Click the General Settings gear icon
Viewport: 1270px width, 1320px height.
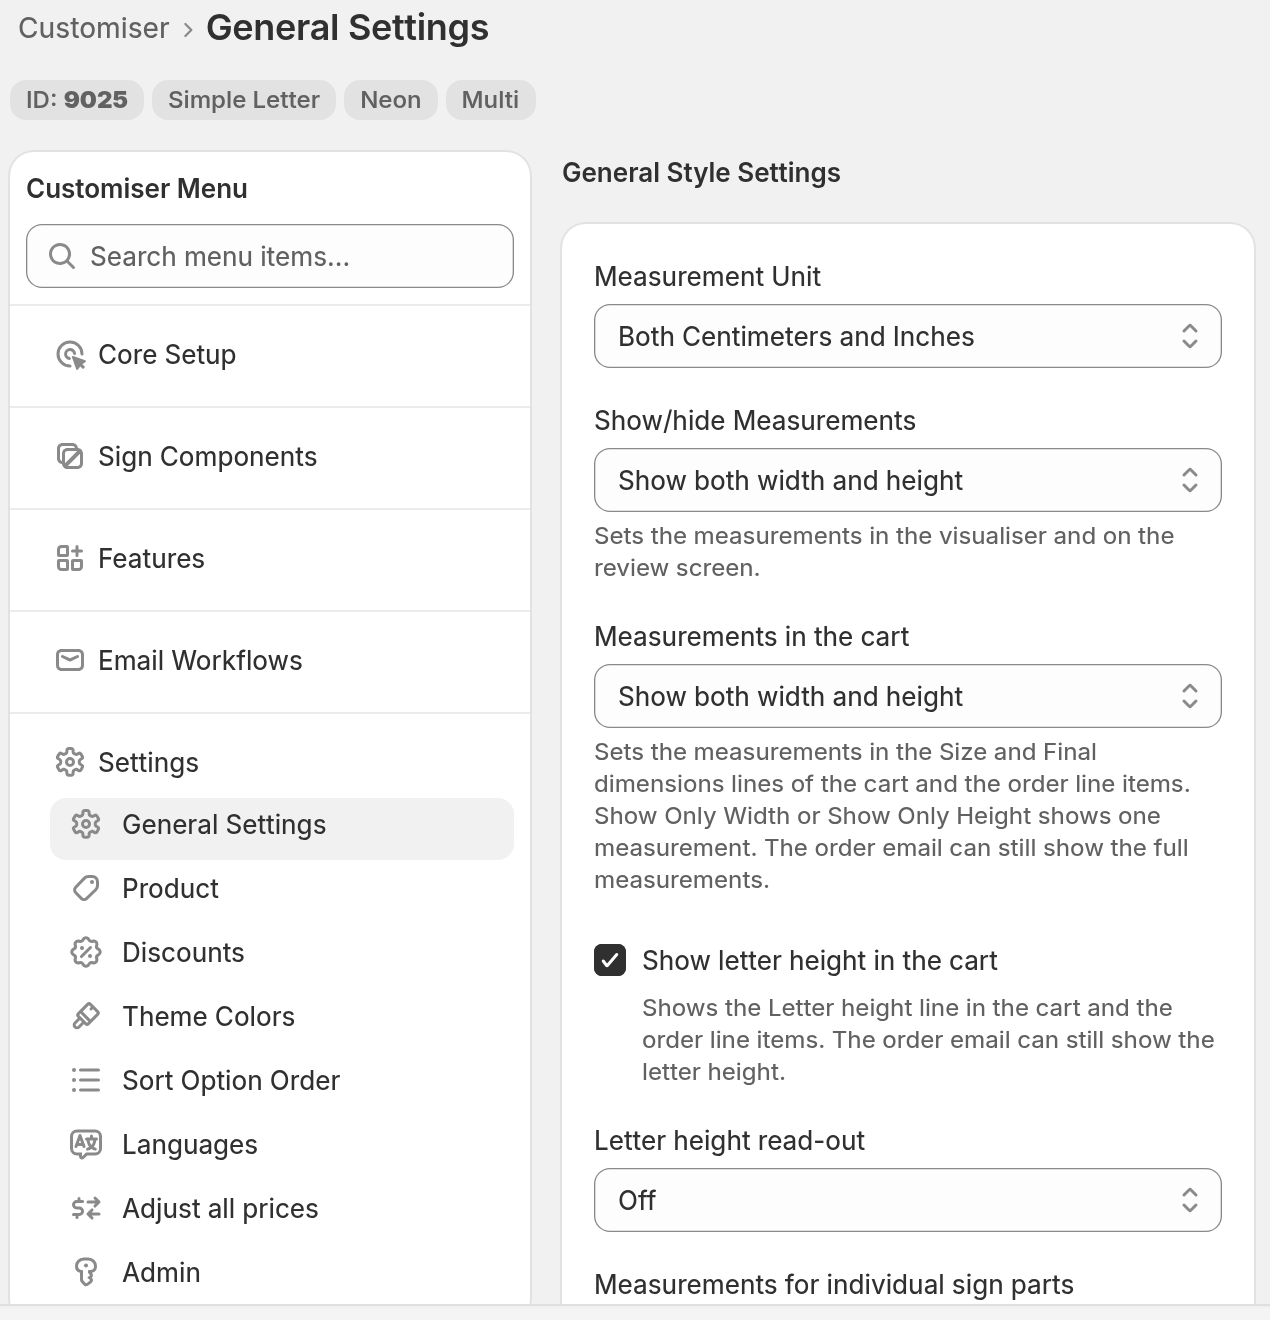(x=86, y=824)
